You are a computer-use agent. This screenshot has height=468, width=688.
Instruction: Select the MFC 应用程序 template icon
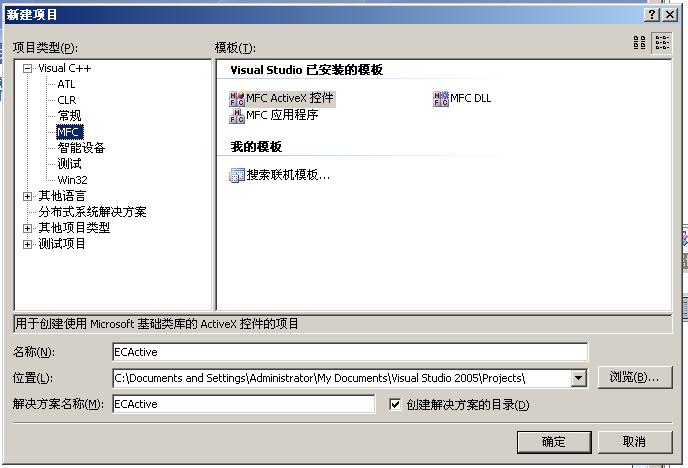point(237,116)
